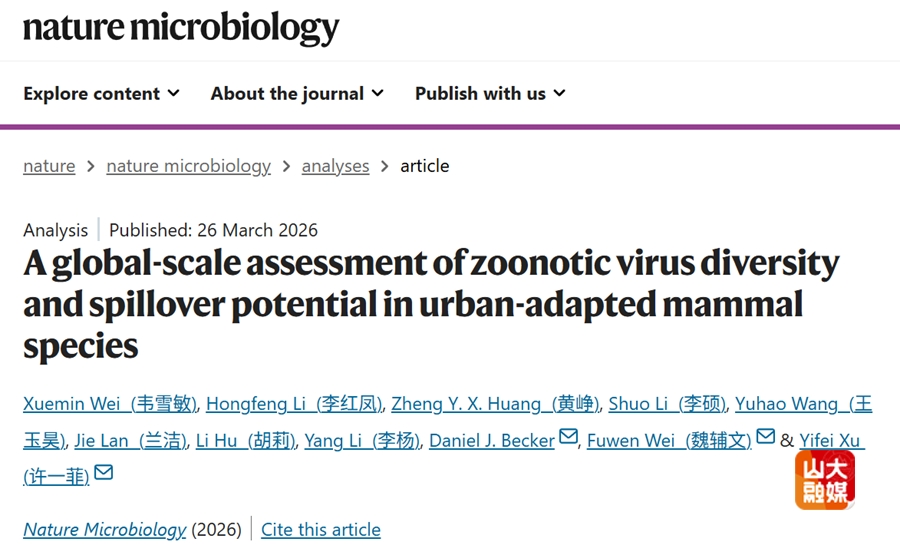This screenshot has width=900, height=555.
Task: Click the envelope icon after Yifei Xu's name
Action: pos(103,473)
